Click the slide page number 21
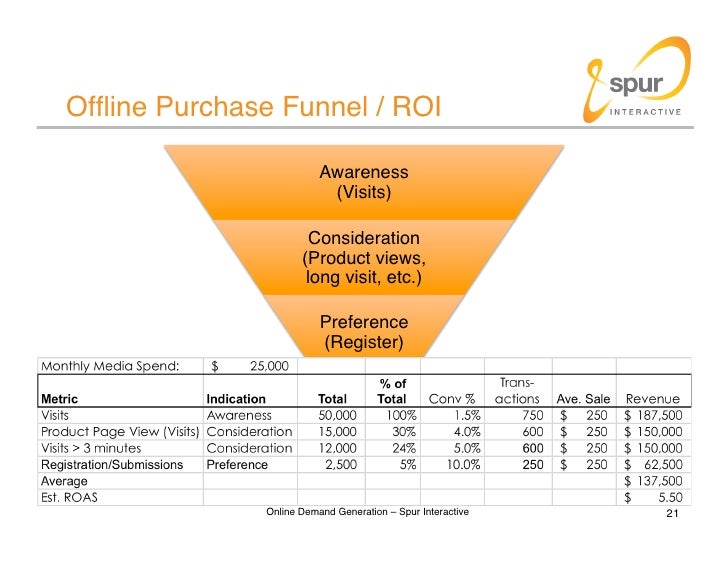The height and width of the screenshot is (563, 728). point(672,513)
